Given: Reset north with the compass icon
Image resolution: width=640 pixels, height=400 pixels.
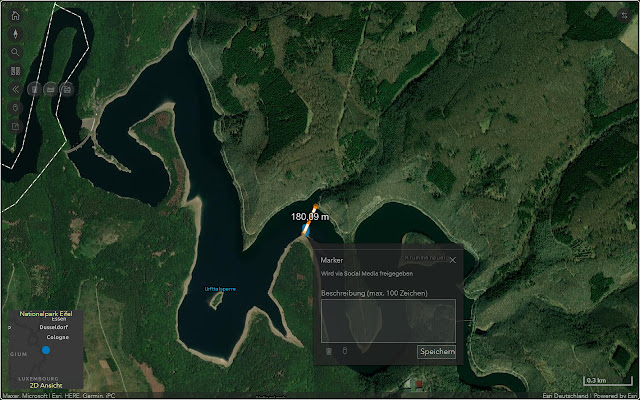Looking at the screenshot, I should click(15, 34).
